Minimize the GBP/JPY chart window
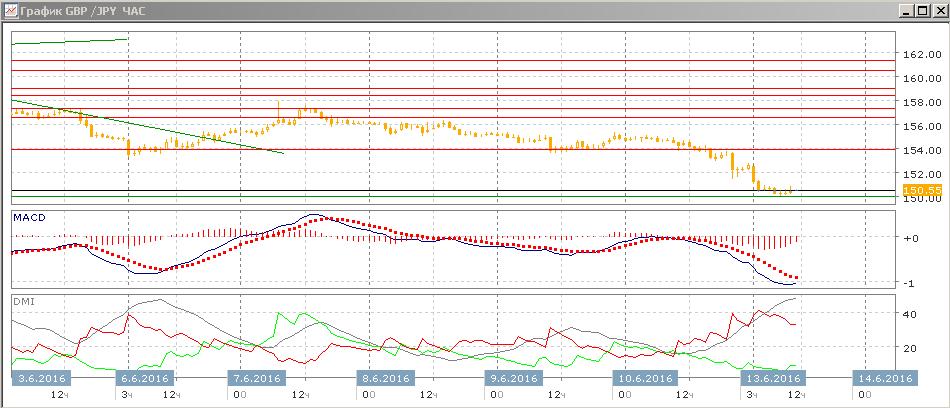Viewport: 950px width, 408px height. [908, 10]
